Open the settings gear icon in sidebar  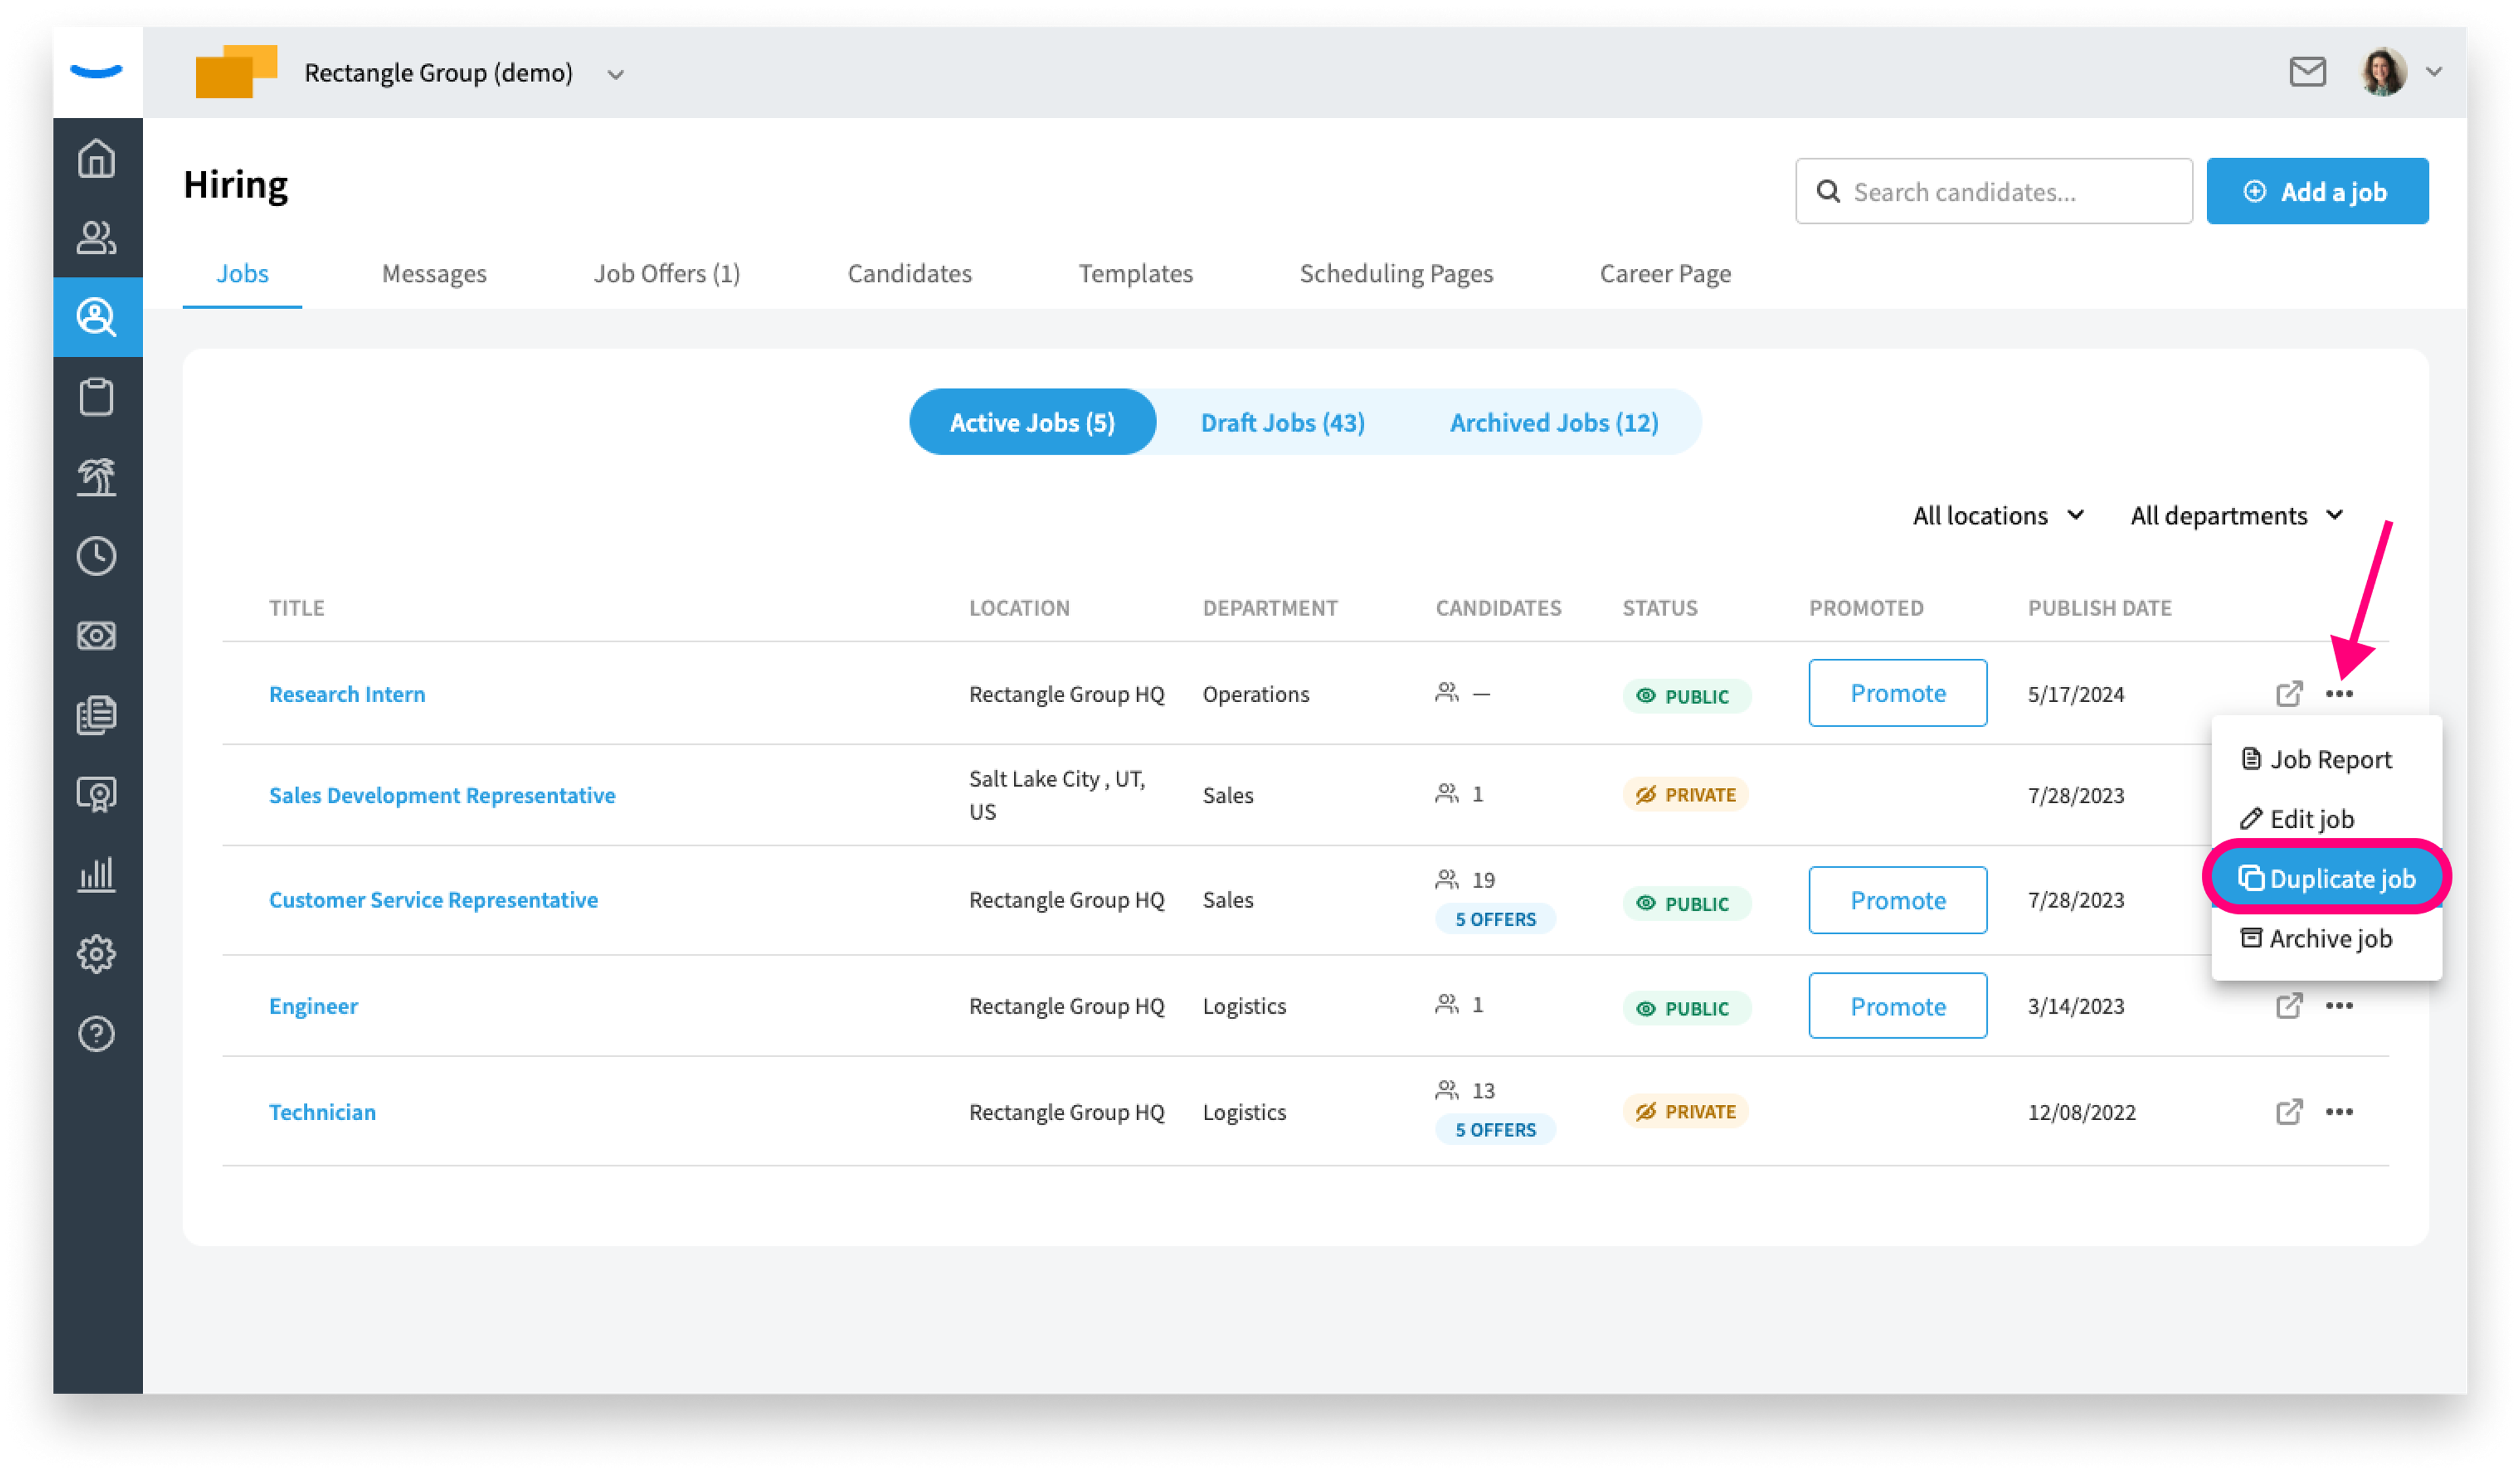coord(97,954)
